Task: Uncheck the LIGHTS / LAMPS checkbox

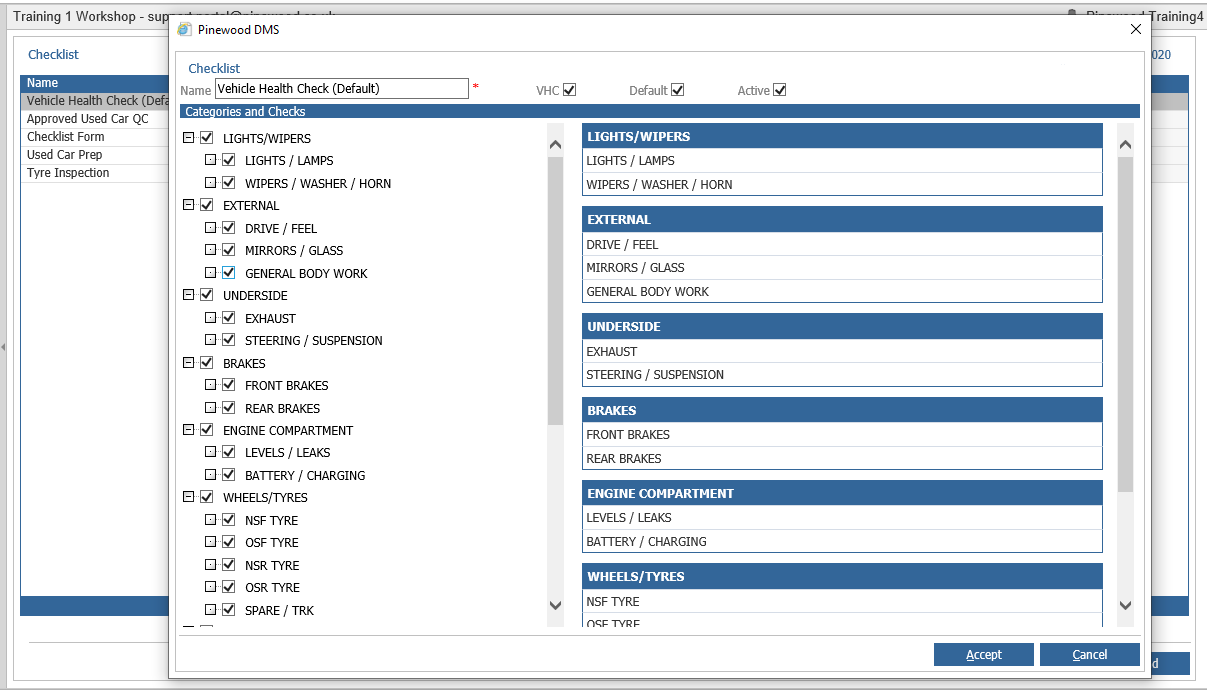Action: pyautogui.click(x=229, y=160)
